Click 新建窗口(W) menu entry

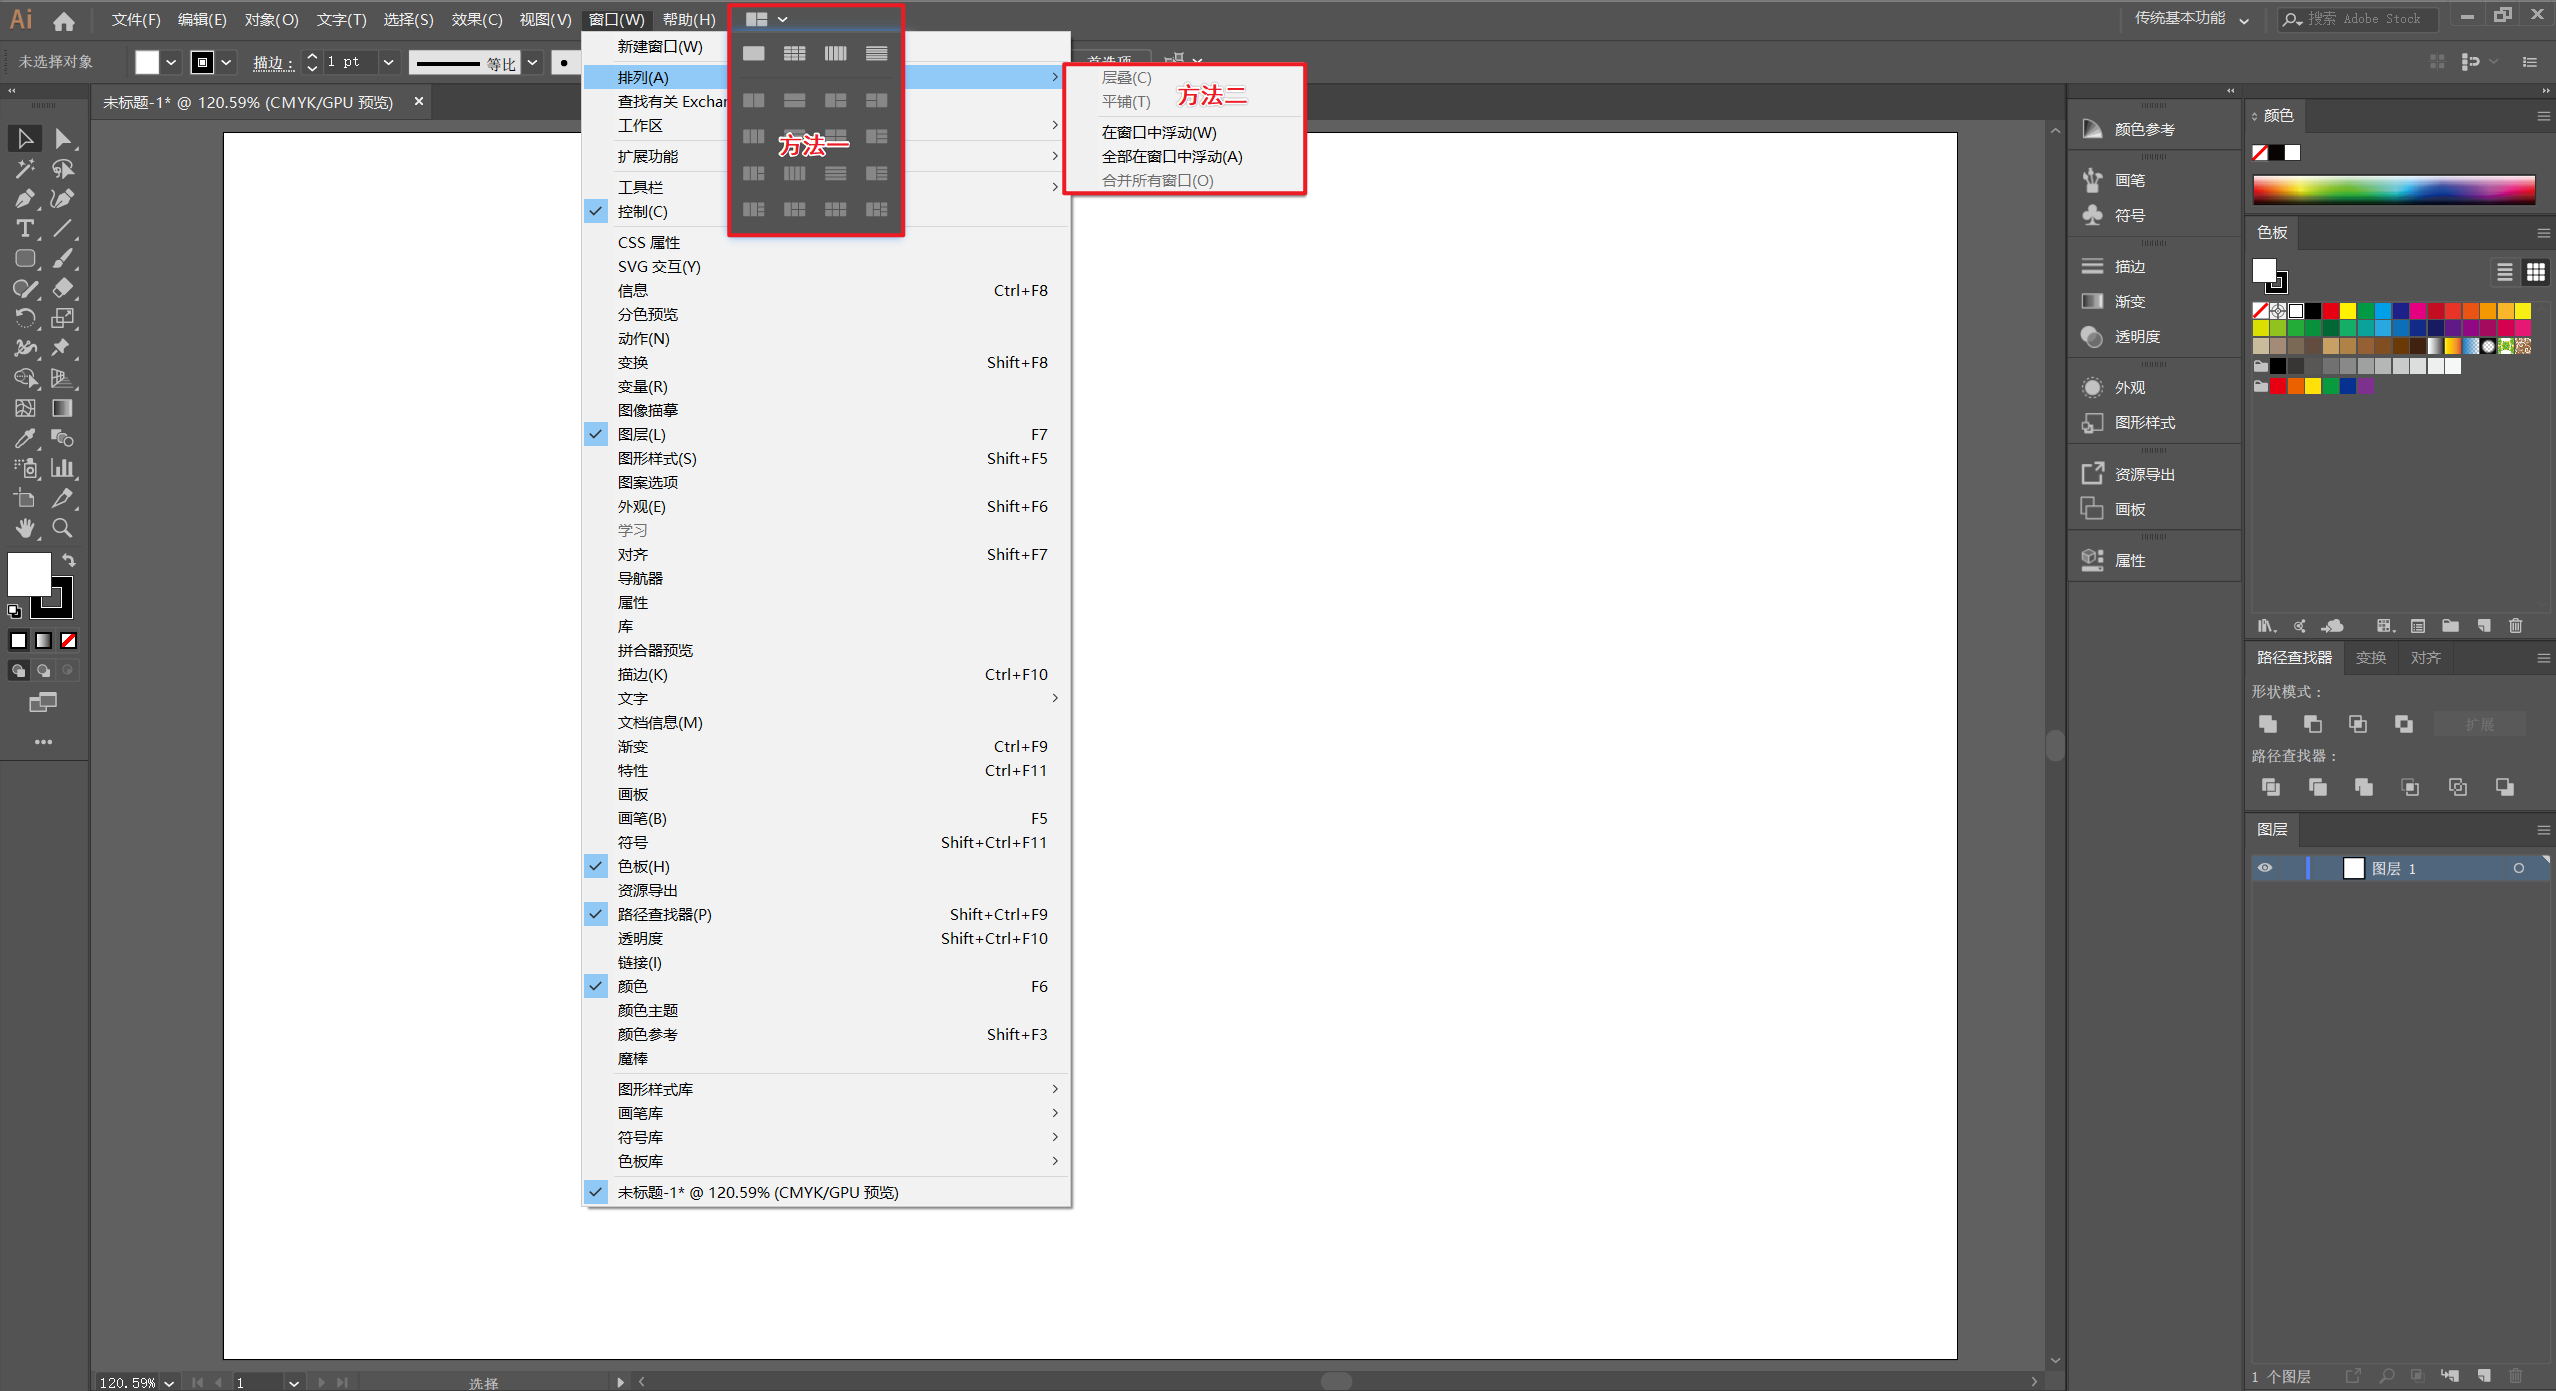click(659, 46)
